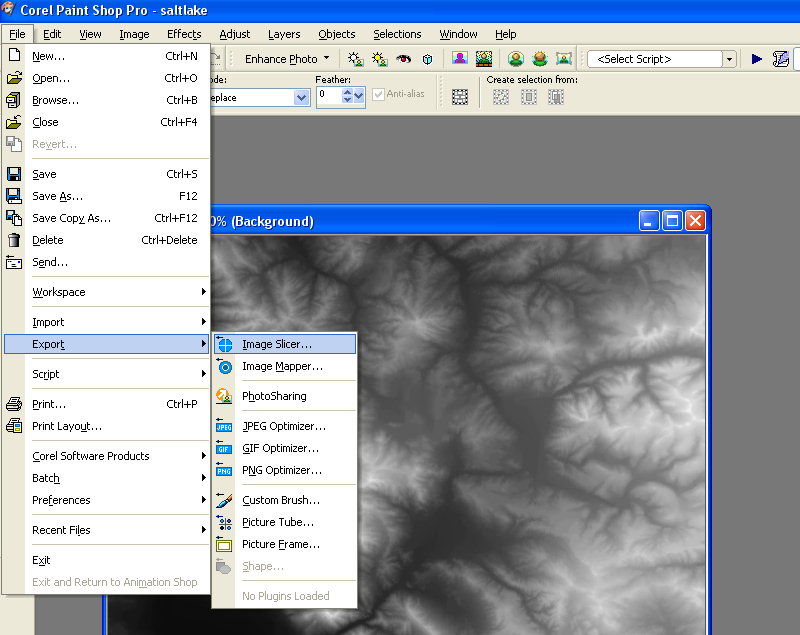Click the Send mail icon
The width and height of the screenshot is (800, 635).
[x=14, y=262]
